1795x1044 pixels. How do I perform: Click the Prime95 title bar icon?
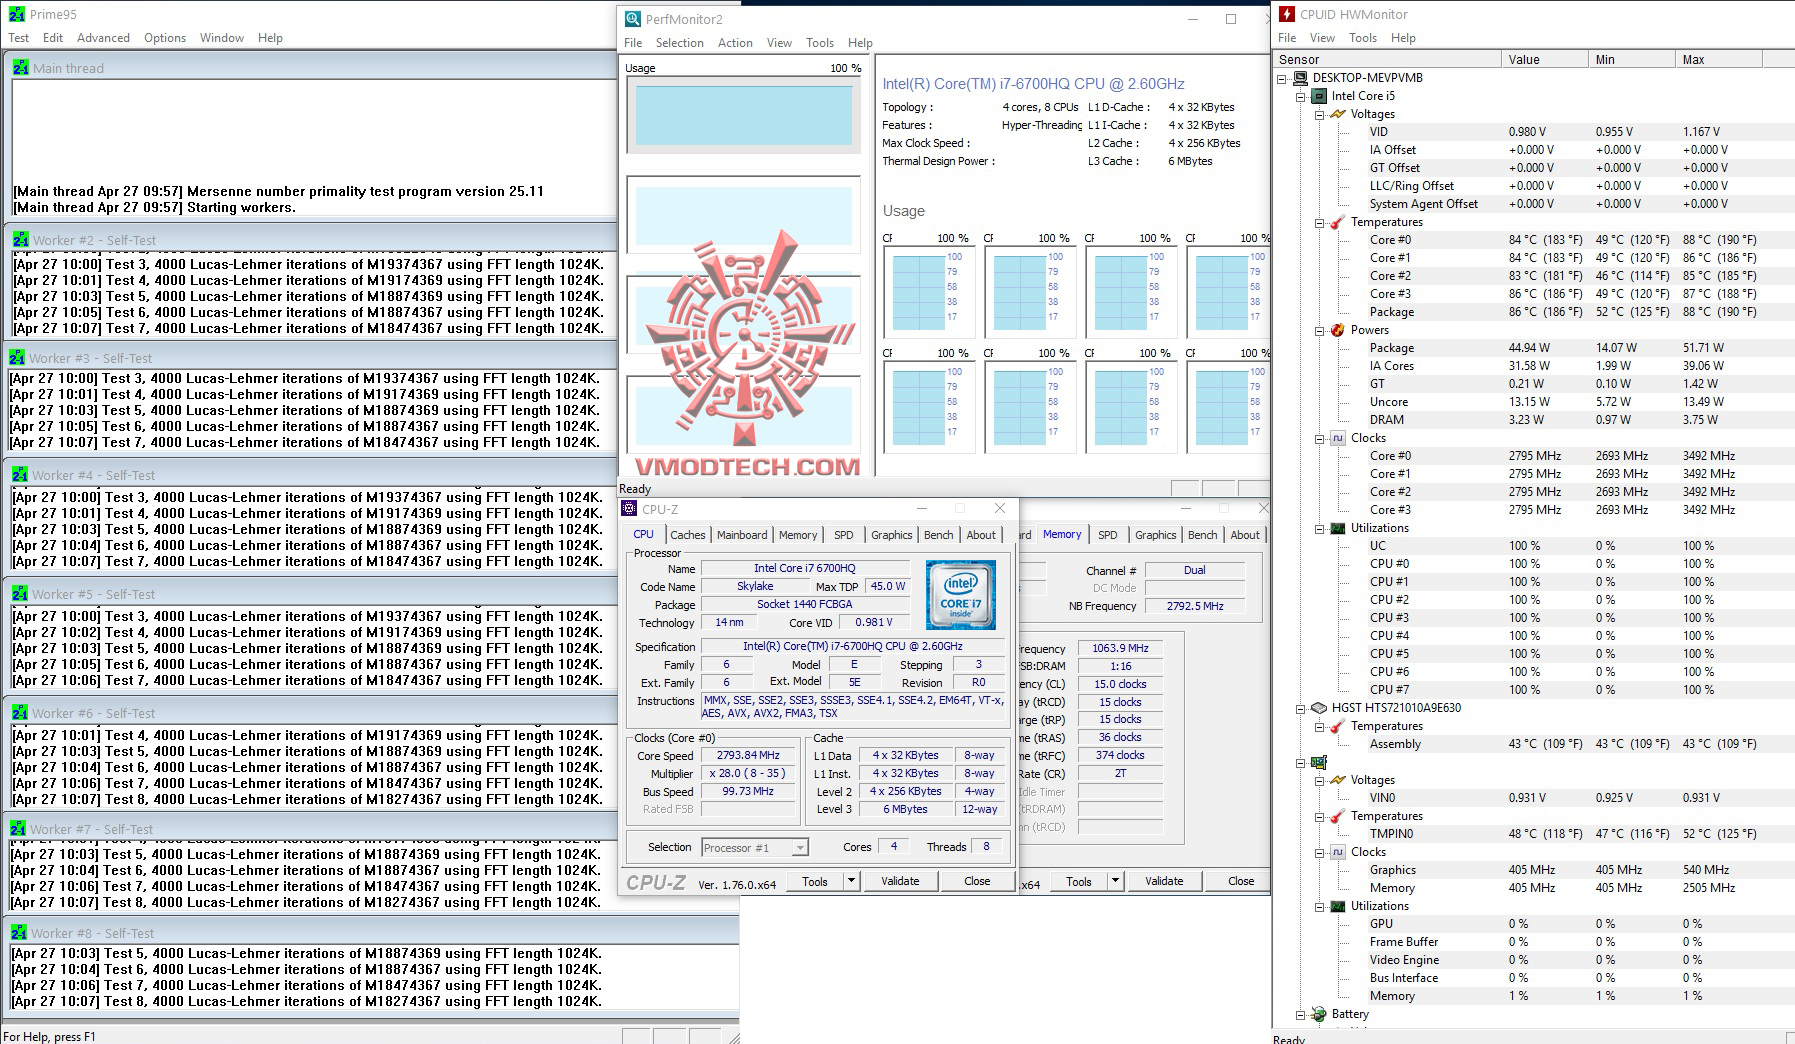[x=16, y=15]
